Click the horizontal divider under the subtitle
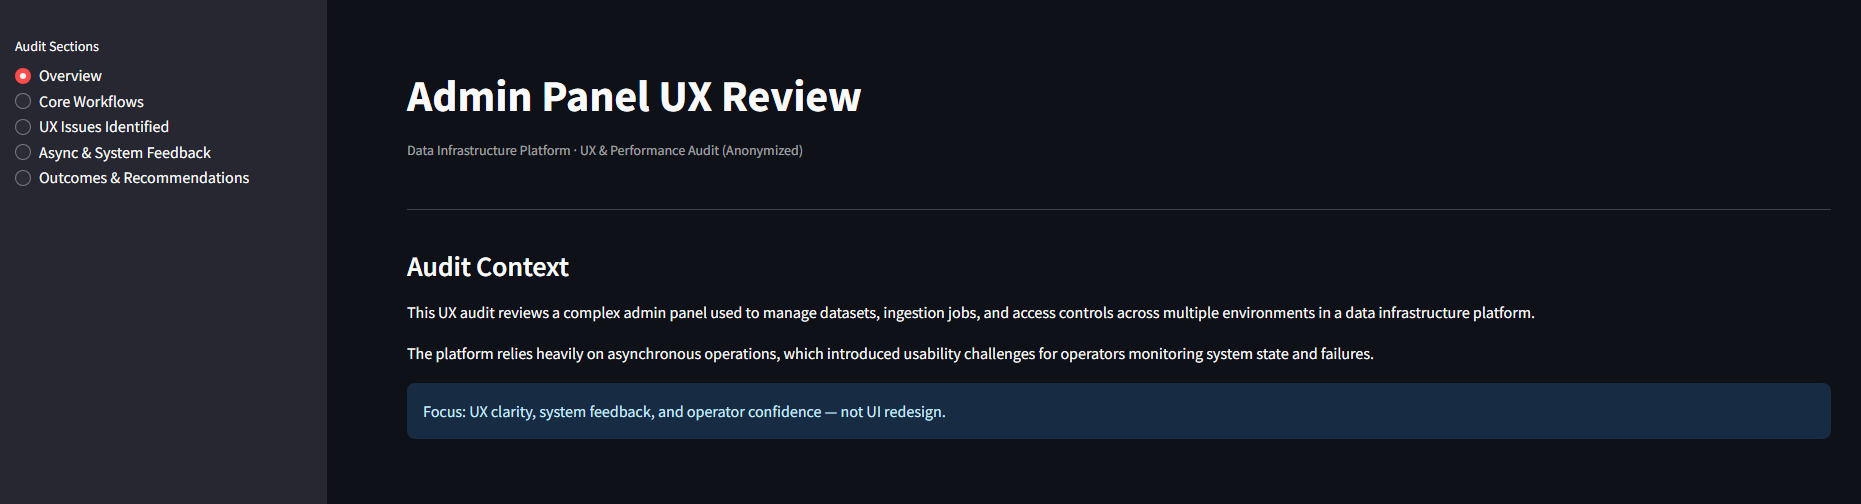The height and width of the screenshot is (504, 1861). click(x=1118, y=209)
